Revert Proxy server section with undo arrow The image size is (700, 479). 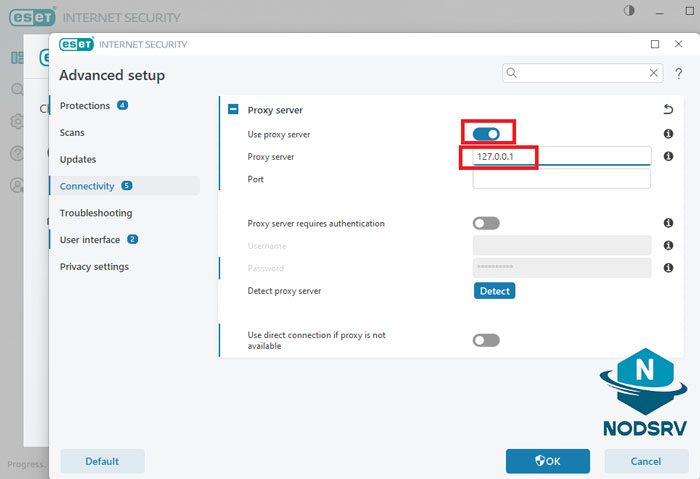pyautogui.click(x=668, y=110)
